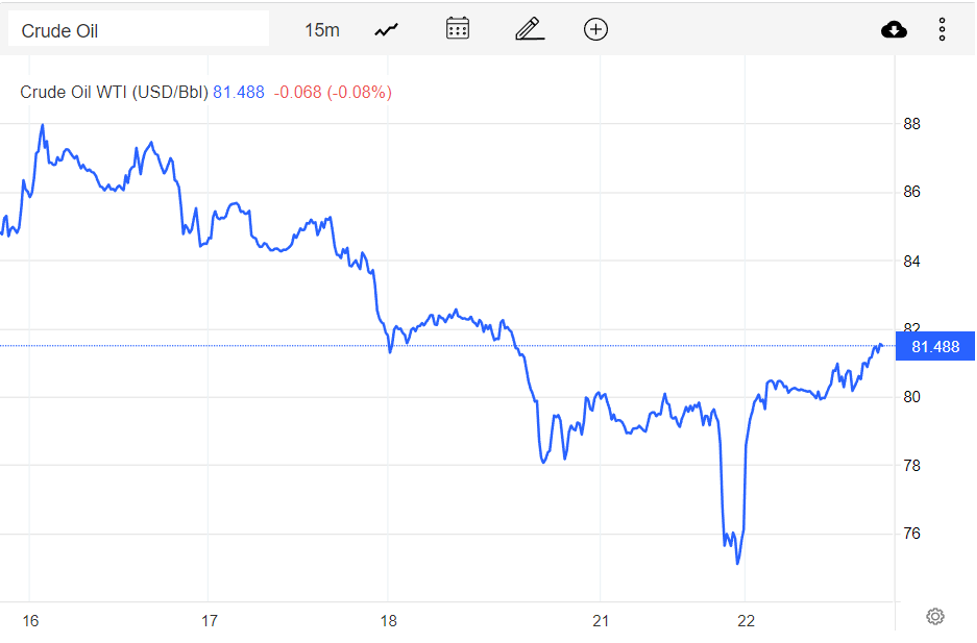
Task: Open the compare symbol plus icon
Action: point(595,29)
